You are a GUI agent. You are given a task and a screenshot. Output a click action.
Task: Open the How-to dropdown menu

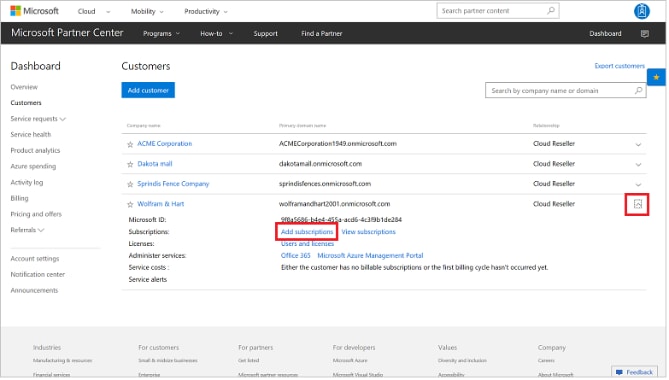[x=217, y=34]
